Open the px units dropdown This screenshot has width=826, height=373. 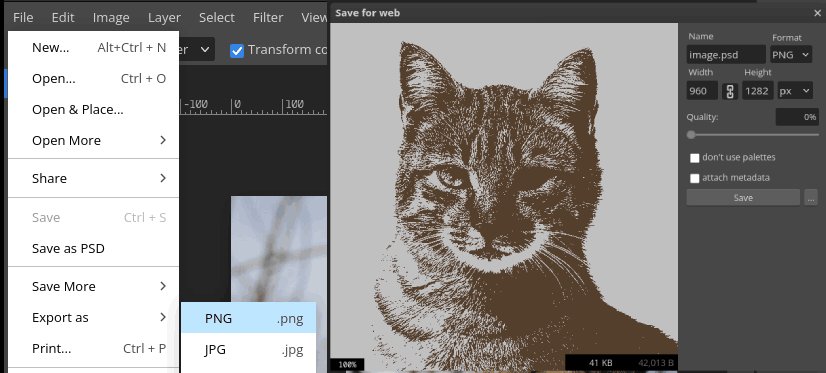pos(794,91)
